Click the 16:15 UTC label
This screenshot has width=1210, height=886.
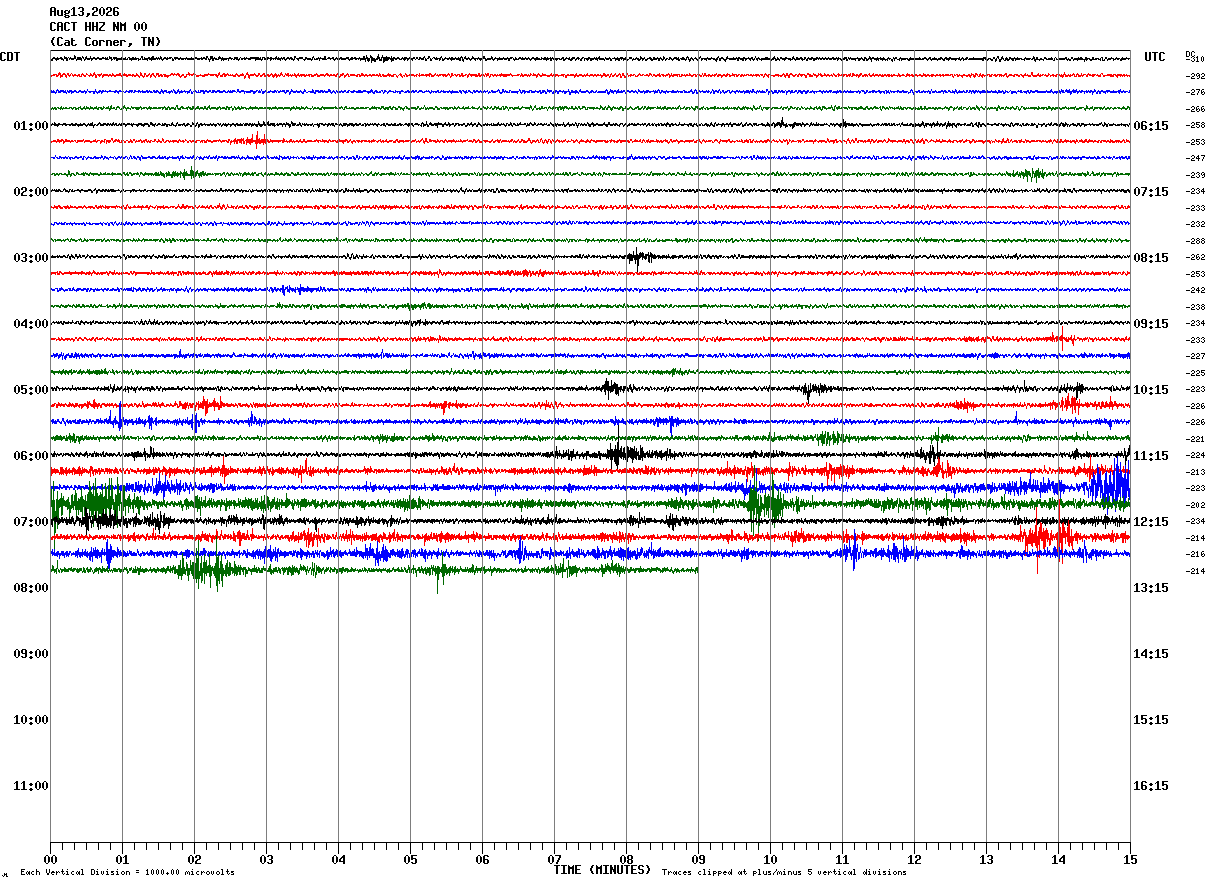point(1151,786)
